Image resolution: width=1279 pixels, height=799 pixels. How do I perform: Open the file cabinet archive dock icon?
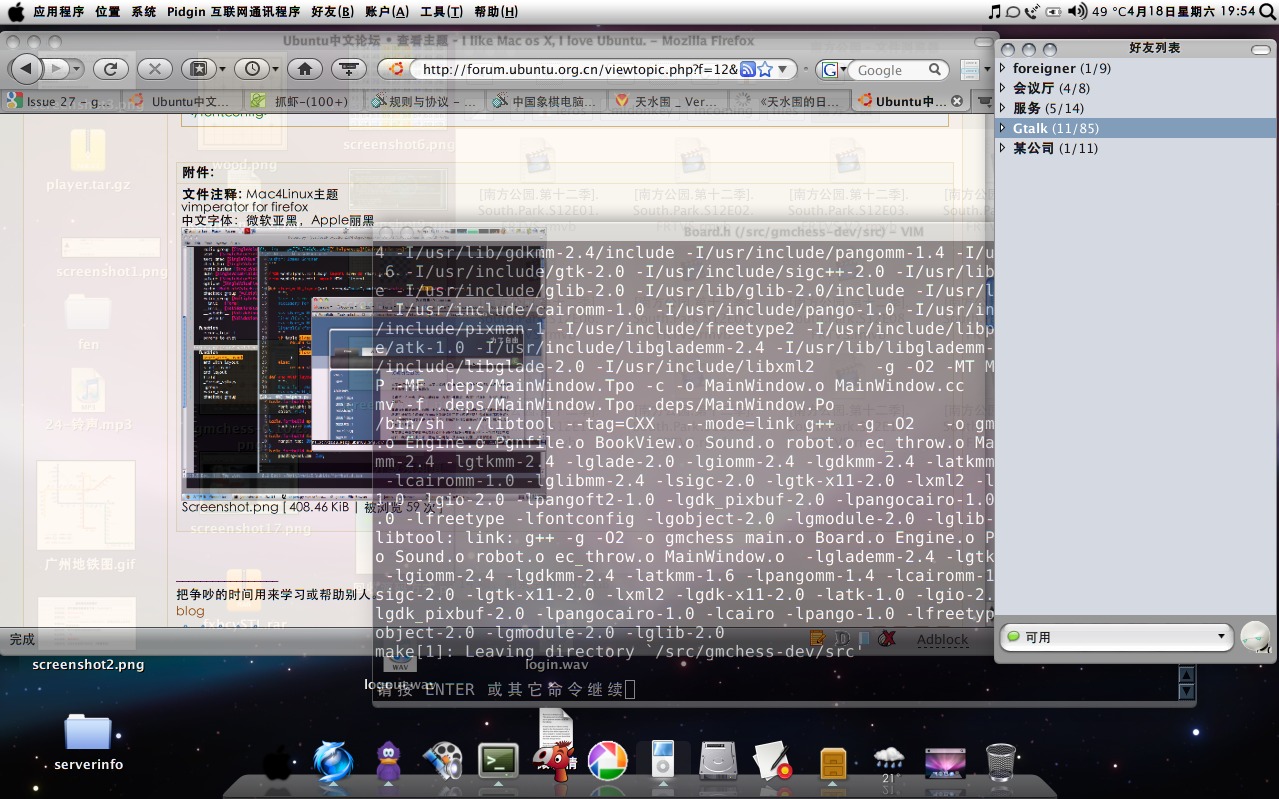(833, 765)
